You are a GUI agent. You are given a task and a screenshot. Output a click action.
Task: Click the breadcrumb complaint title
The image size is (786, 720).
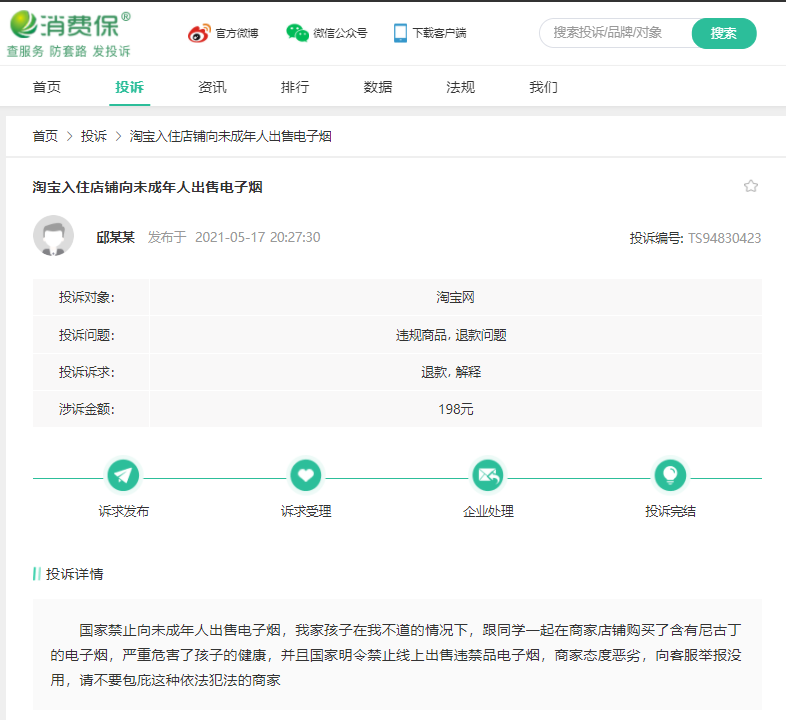tap(231, 136)
